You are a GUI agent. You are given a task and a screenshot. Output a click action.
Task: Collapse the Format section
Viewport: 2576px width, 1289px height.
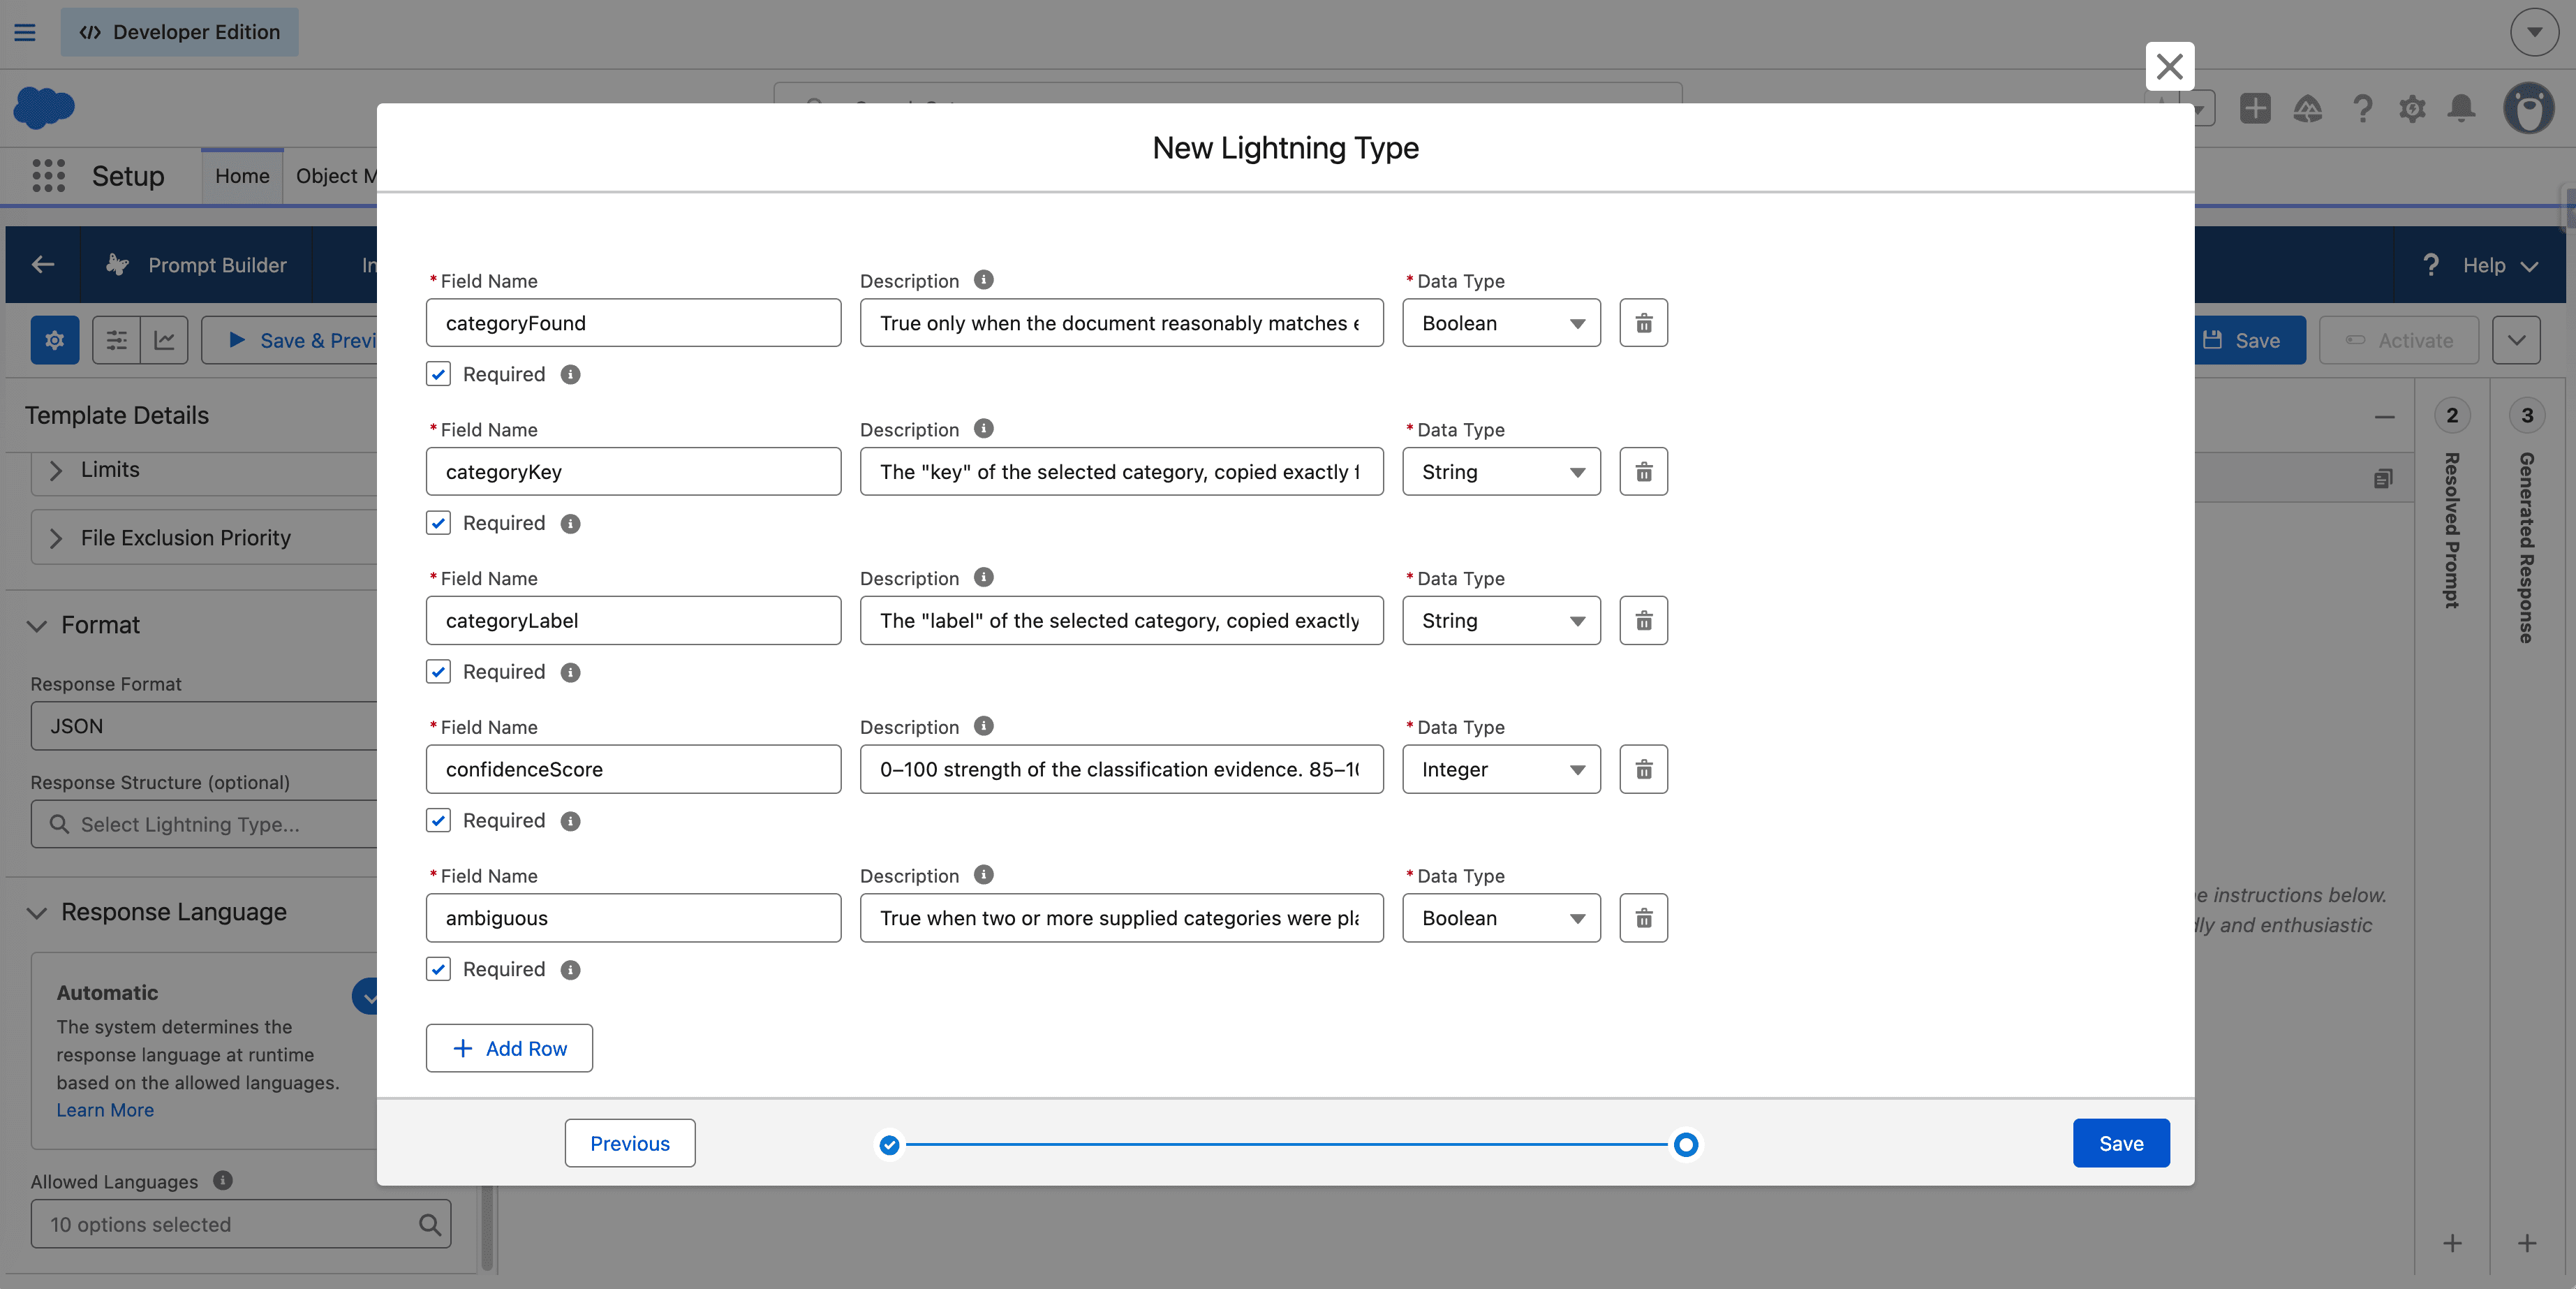37,626
